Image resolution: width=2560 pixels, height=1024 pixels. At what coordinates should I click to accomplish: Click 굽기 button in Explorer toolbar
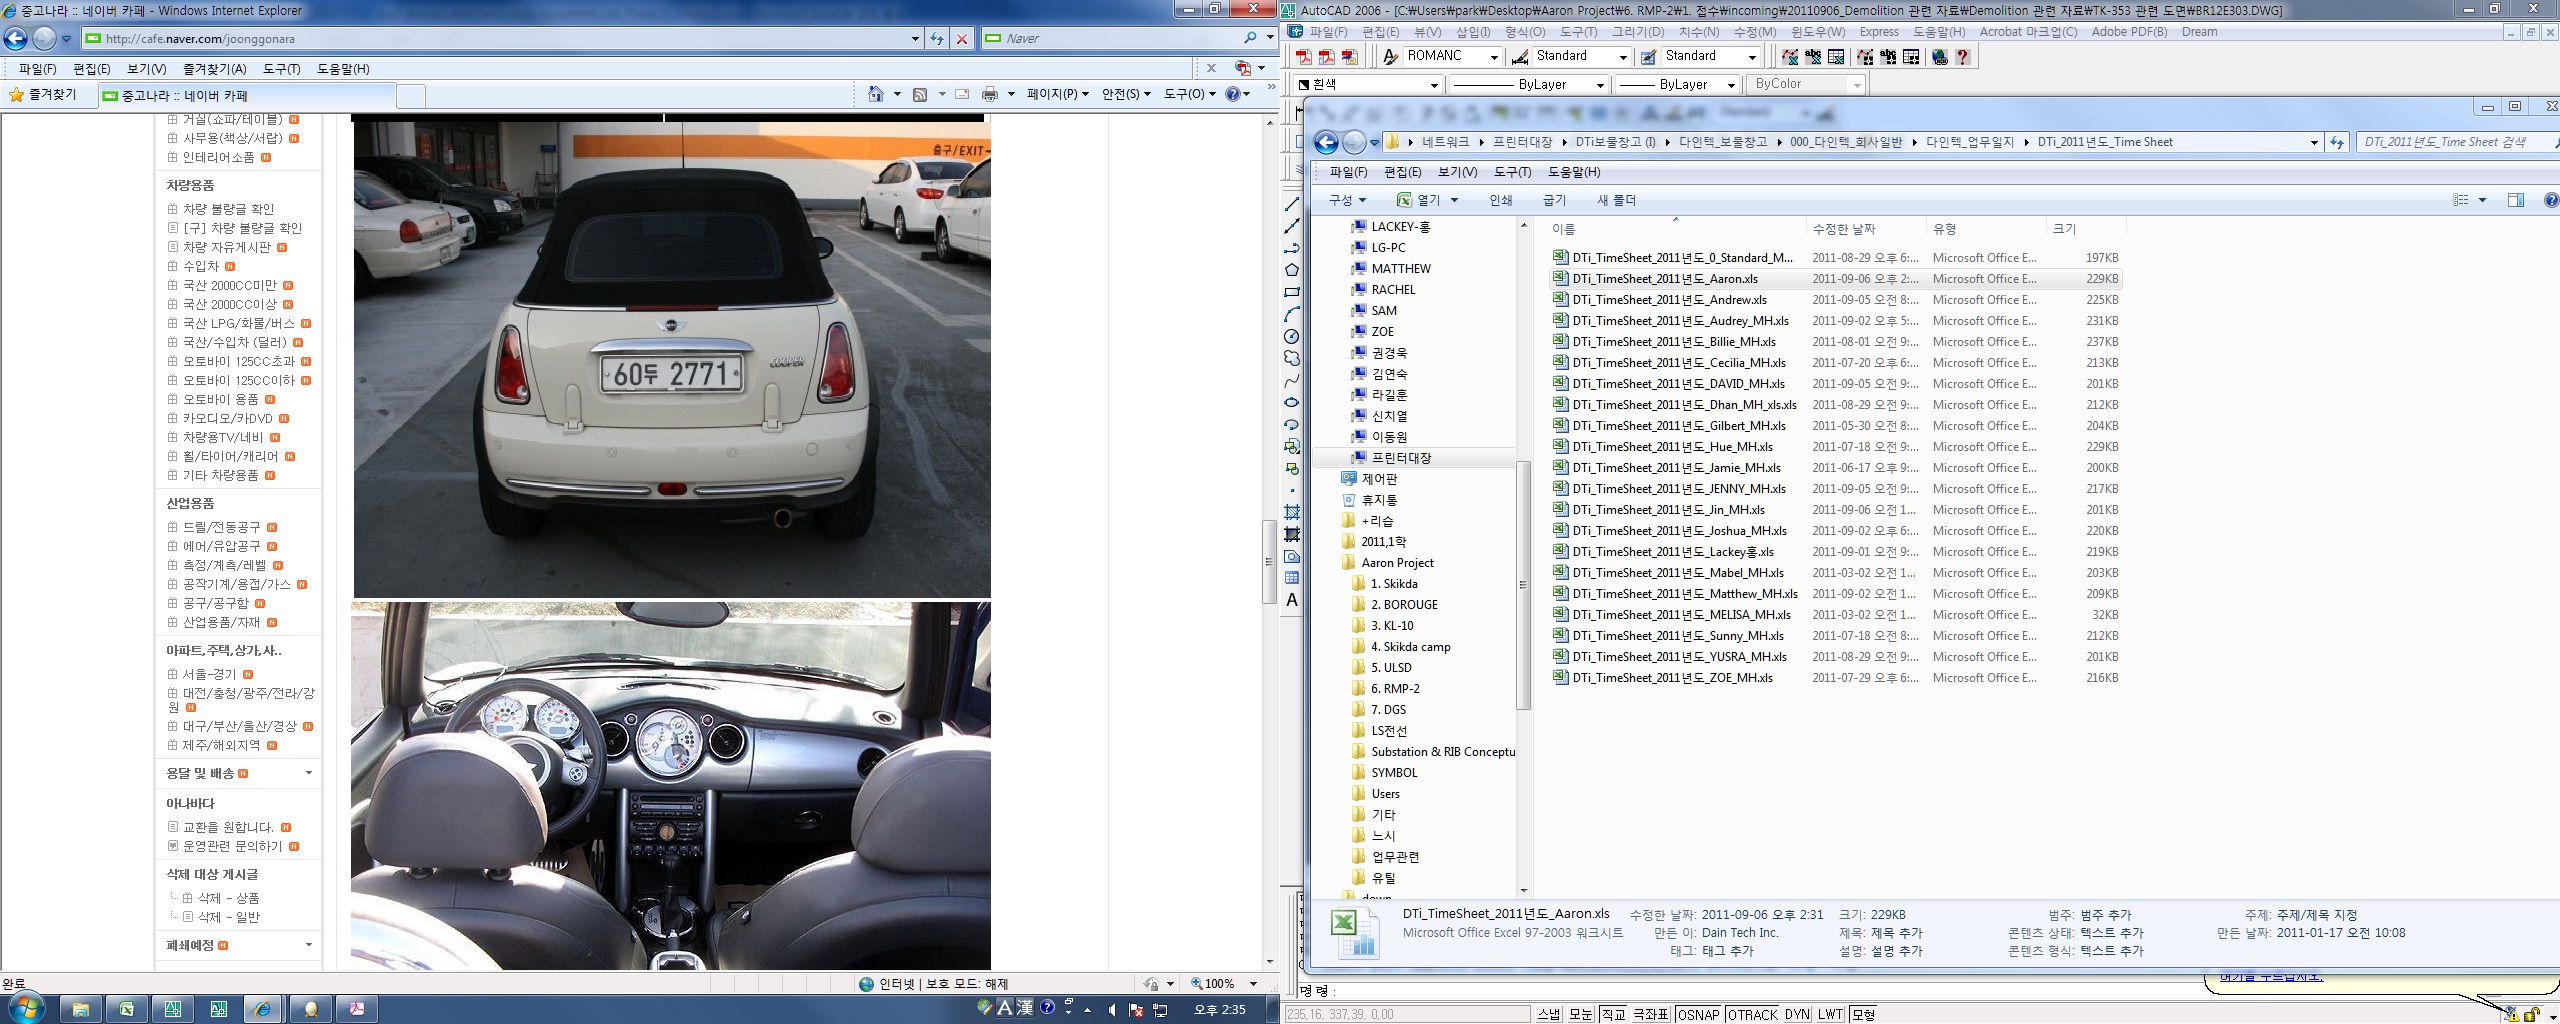tap(1554, 200)
